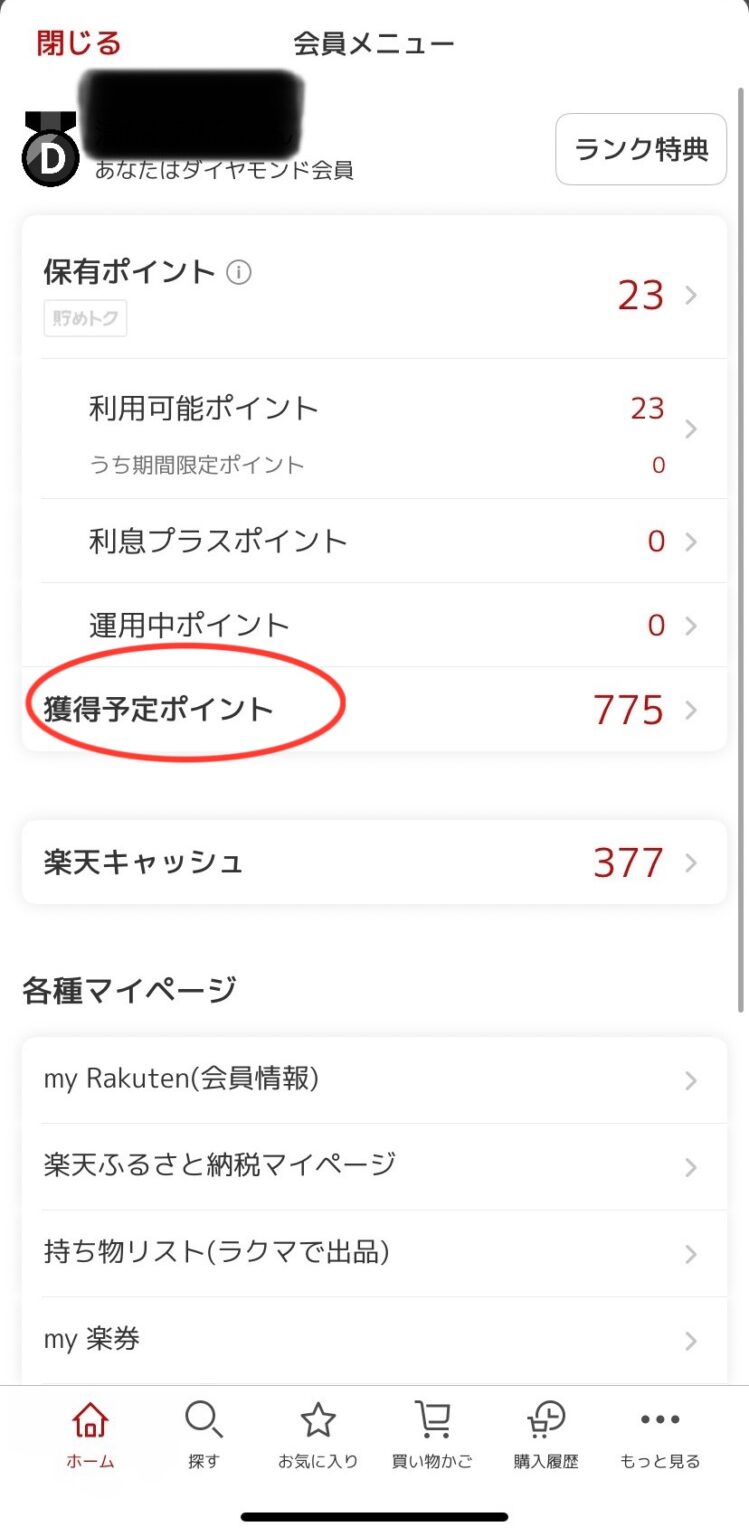Open the magnifier search icon labeled 探す
749x1536 pixels.
(204, 1421)
